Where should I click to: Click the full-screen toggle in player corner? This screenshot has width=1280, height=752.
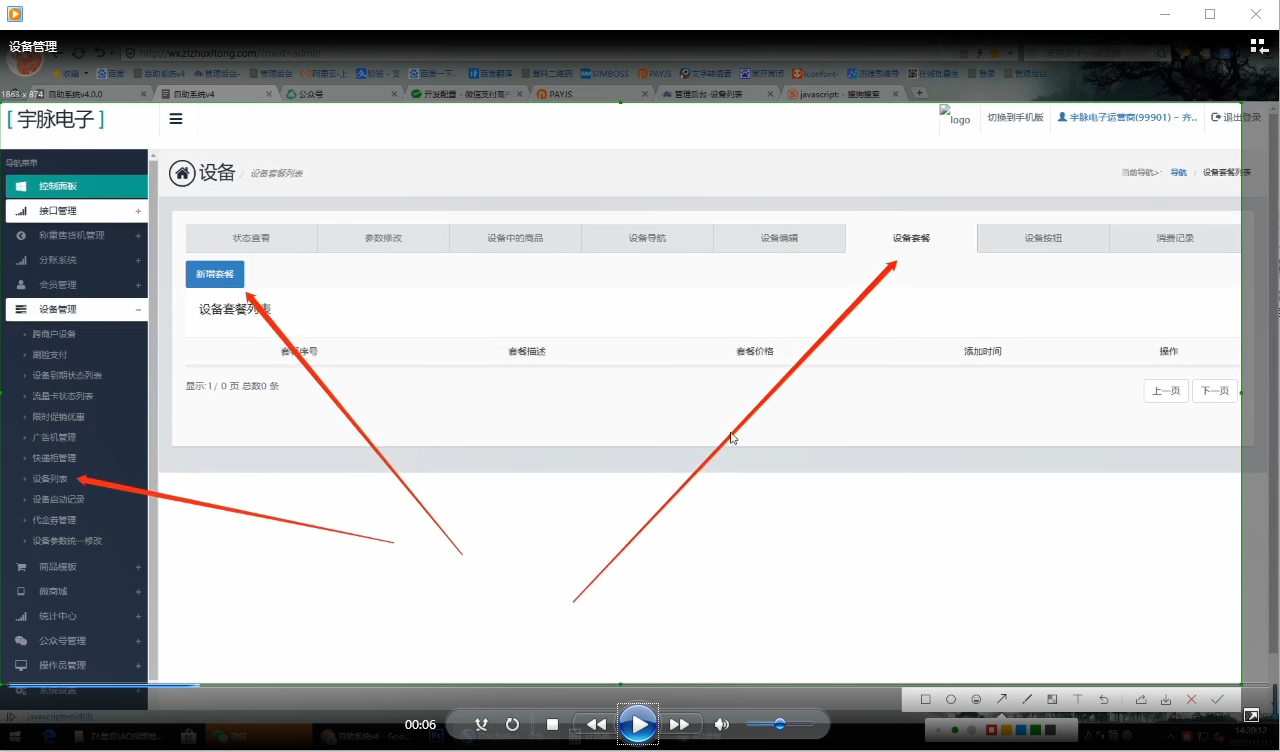[x=1251, y=715]
